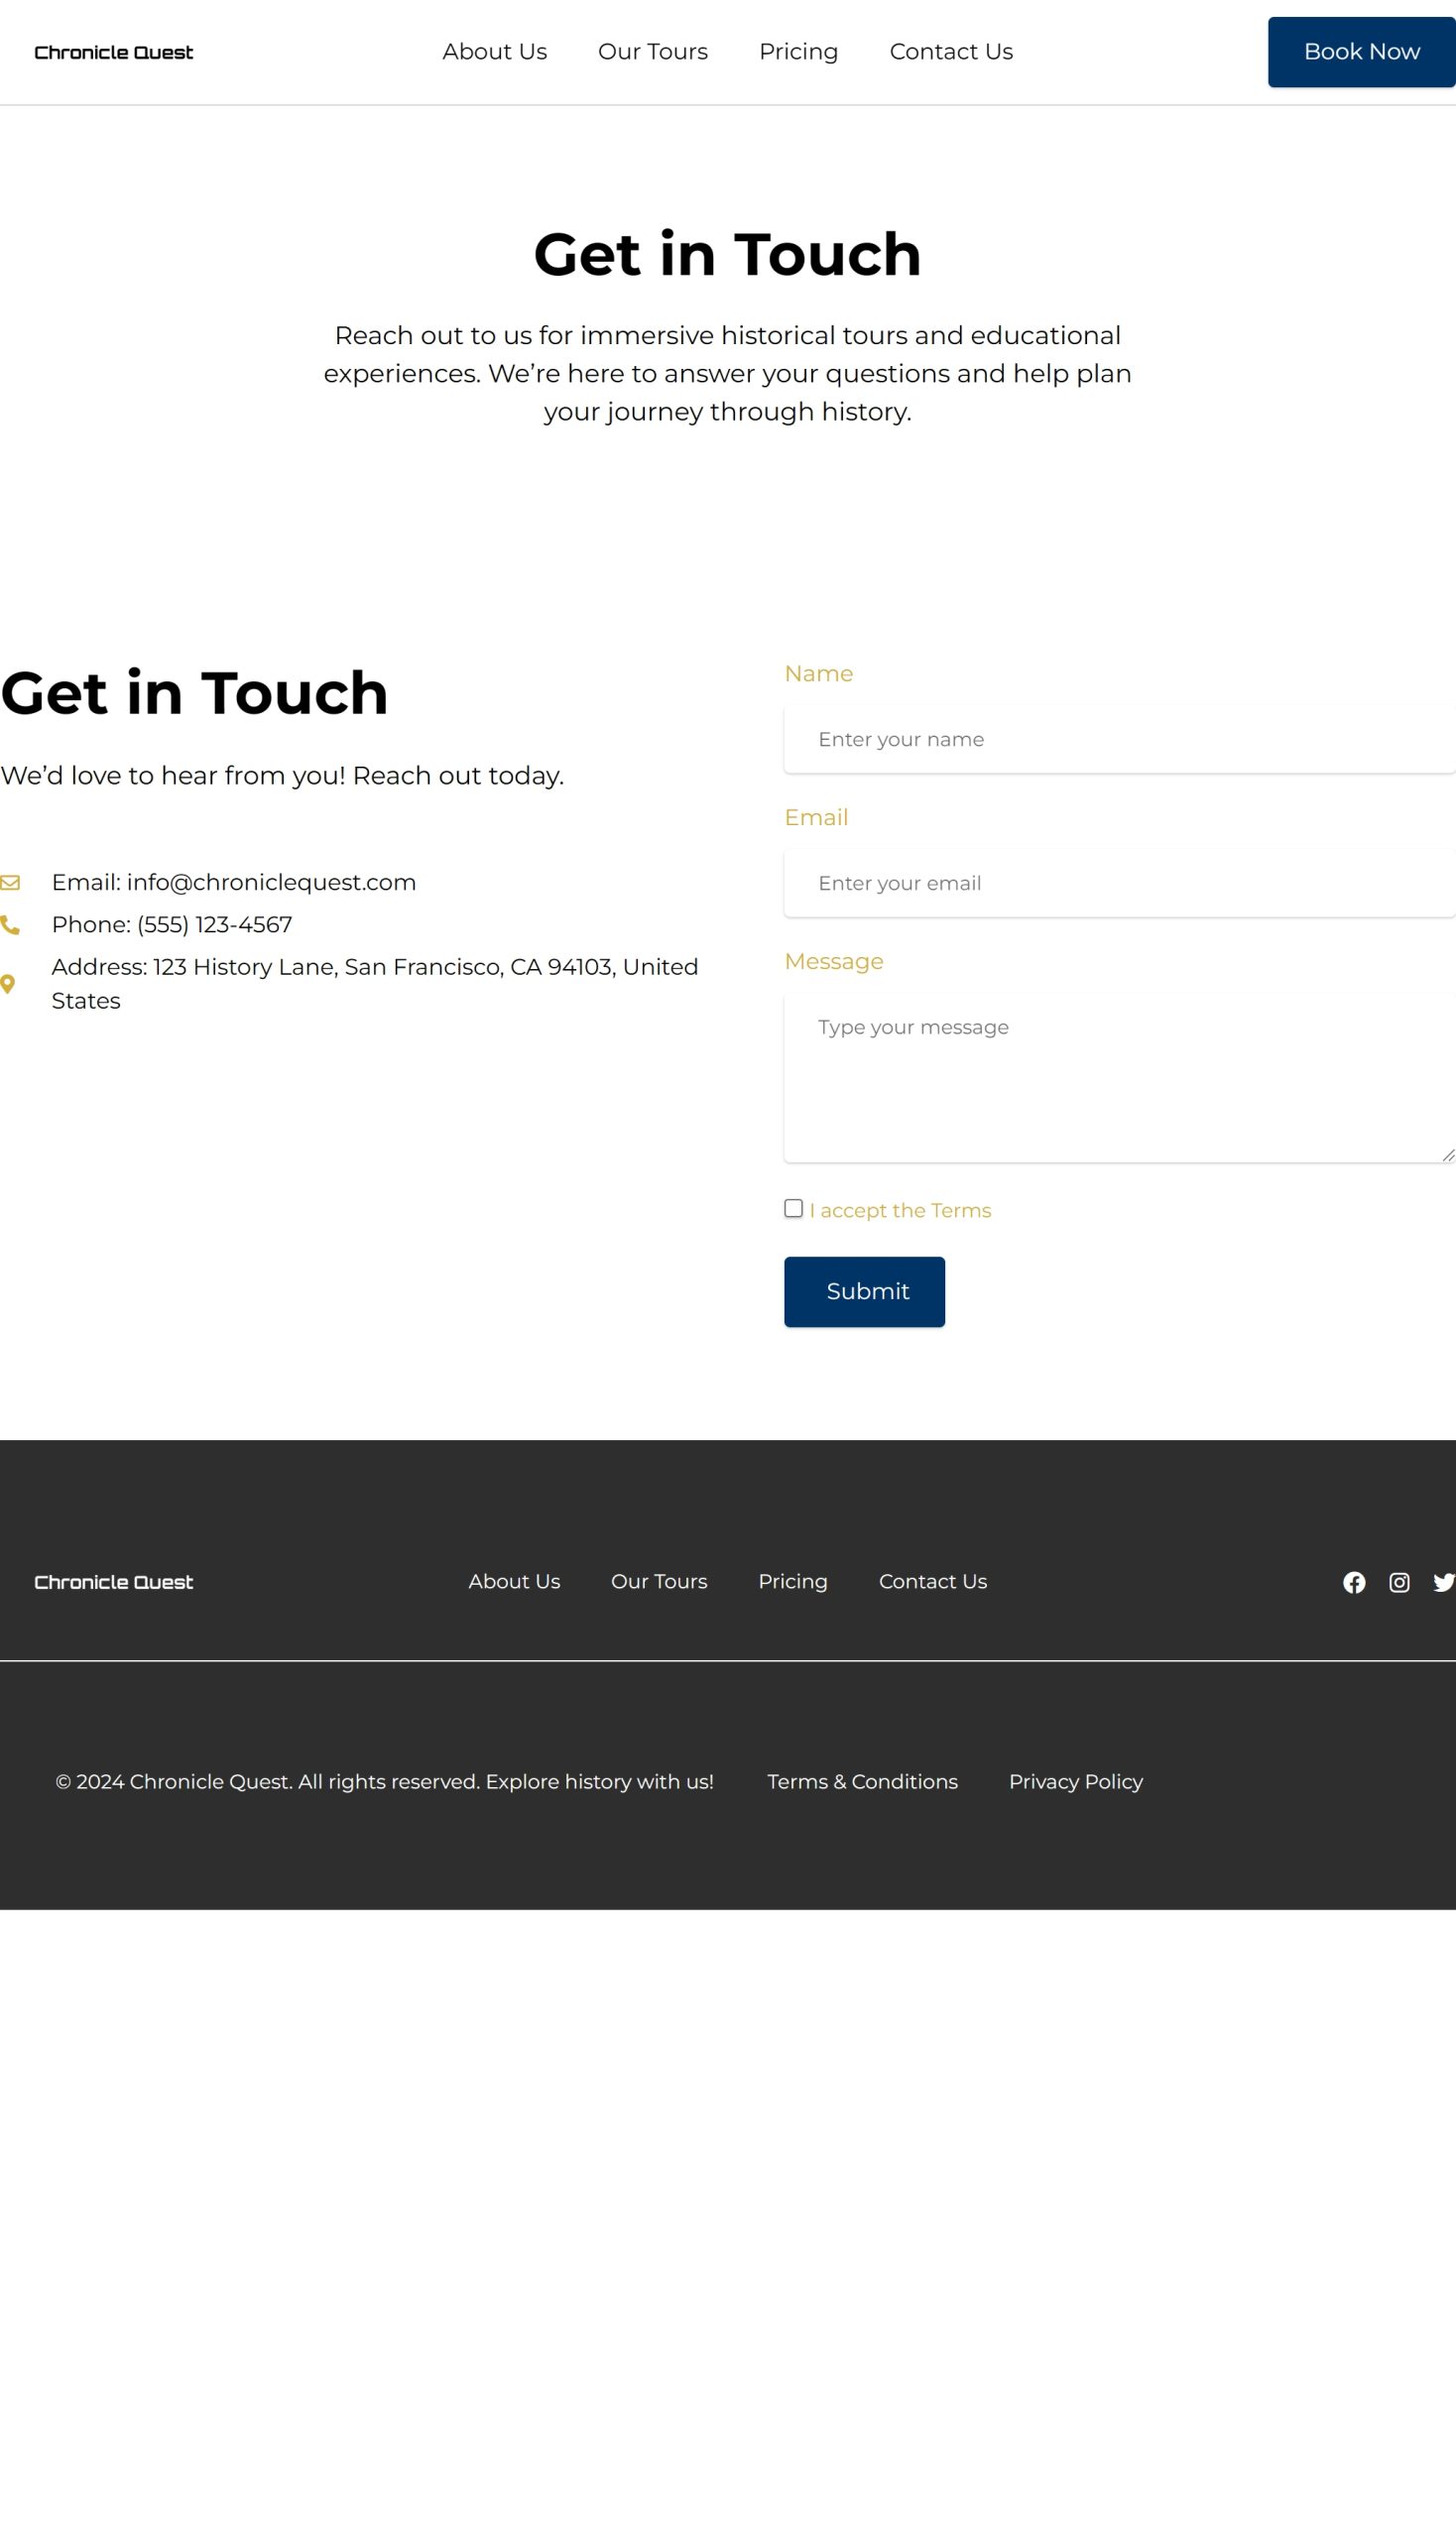Open the Instagram icon in footer
The image size is (1456, 2539).
click(1399, 1582)
